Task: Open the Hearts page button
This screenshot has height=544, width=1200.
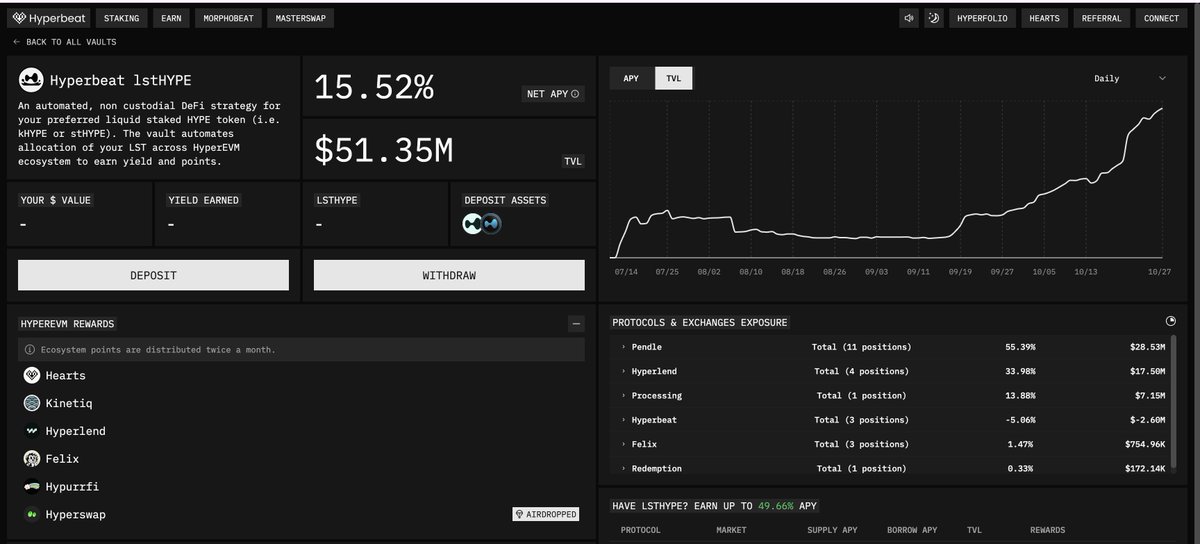Action: [x=1043, y=18]
